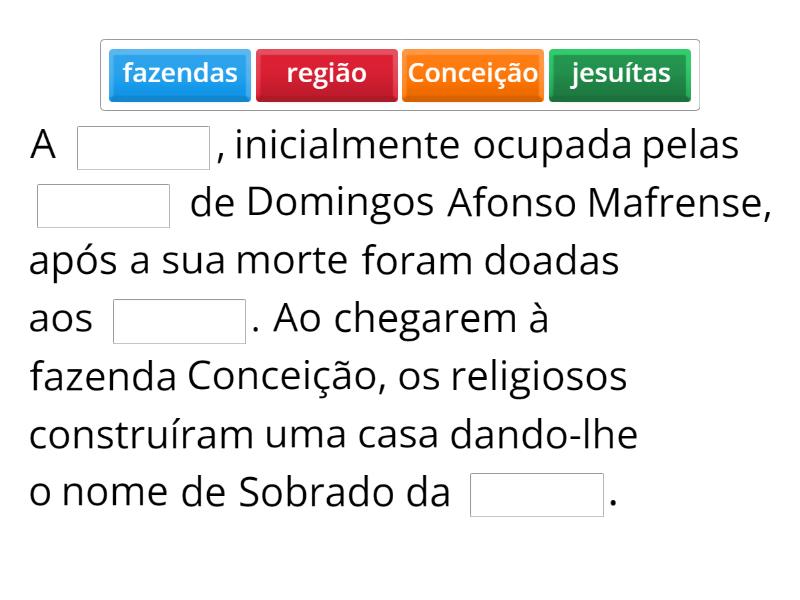Screen dimensions: 800x600
Task: Click the empty blank after "aos"
Action: pos(180,321)
